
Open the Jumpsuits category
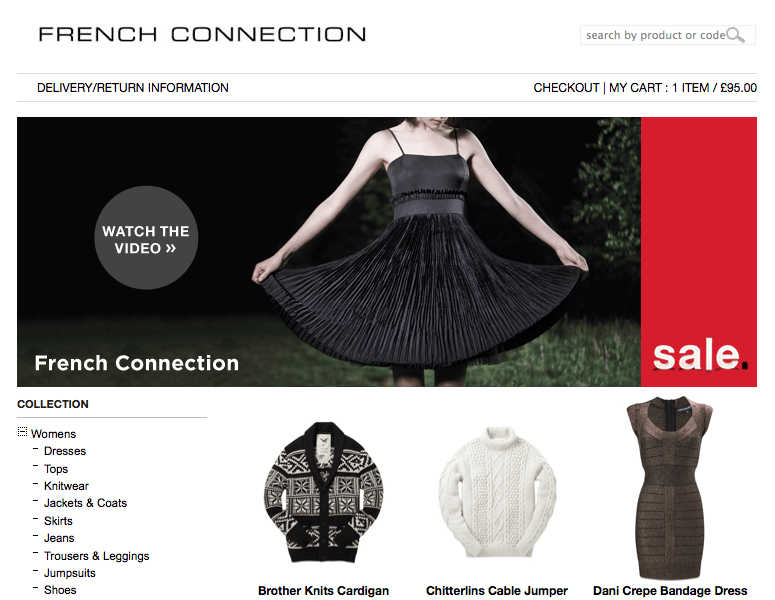click(70, 573)
